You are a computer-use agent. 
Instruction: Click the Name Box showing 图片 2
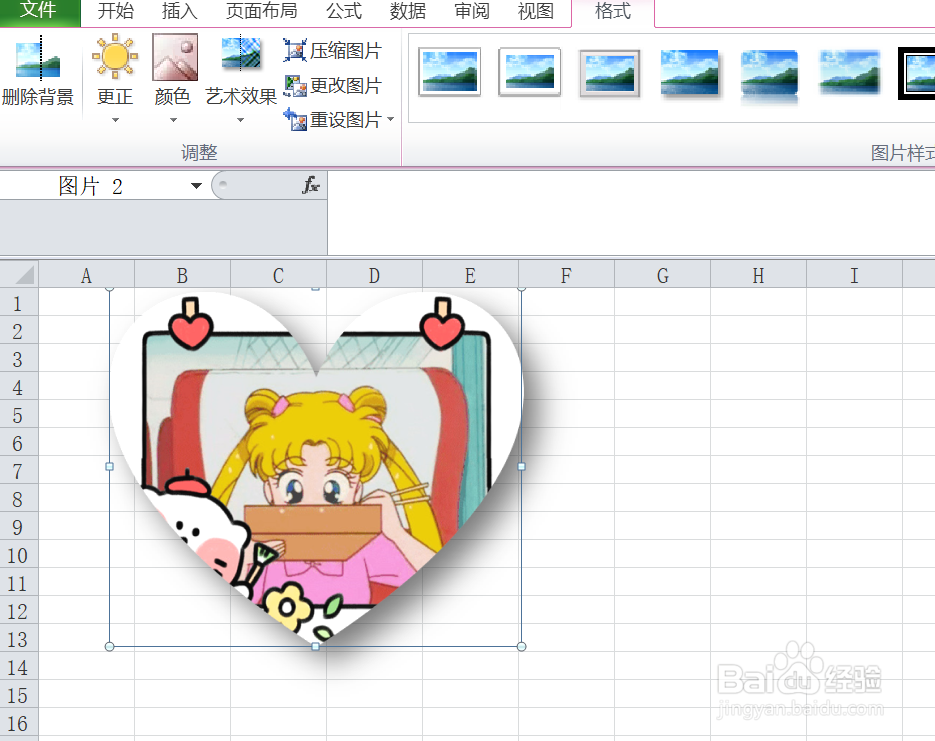point(91,186)
